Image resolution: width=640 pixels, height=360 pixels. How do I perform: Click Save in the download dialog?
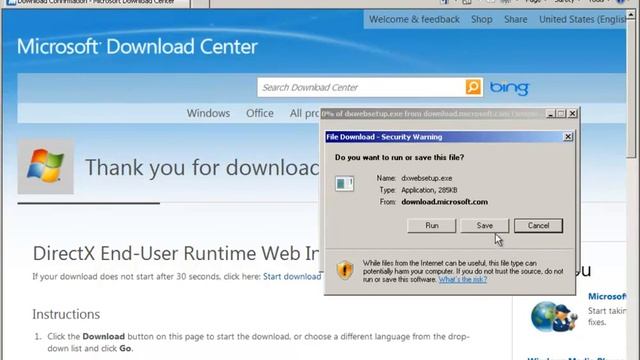[x=484, y=225]
